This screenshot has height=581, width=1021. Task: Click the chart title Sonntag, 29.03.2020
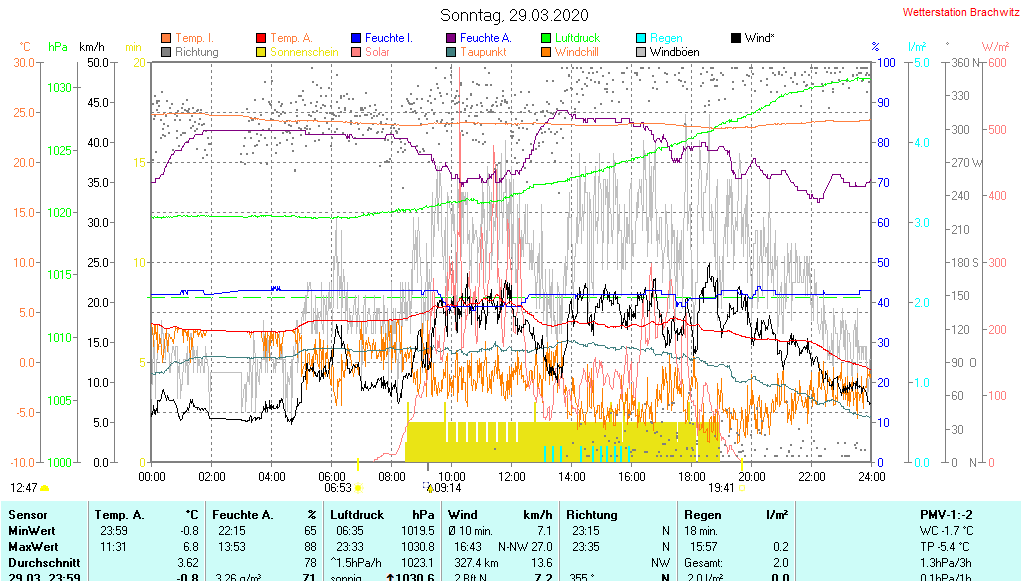pyautogui.click(x=514, y=15)
